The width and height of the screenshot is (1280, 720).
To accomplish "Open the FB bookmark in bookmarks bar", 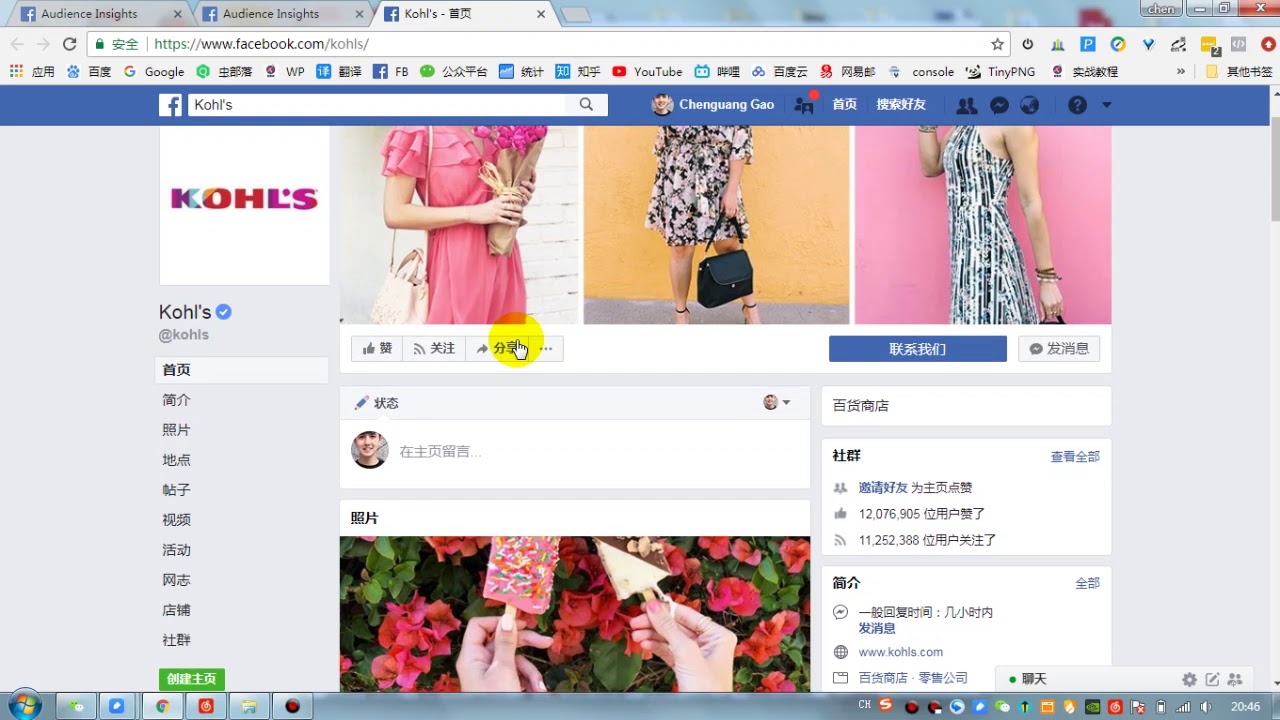I will (390, 72).
